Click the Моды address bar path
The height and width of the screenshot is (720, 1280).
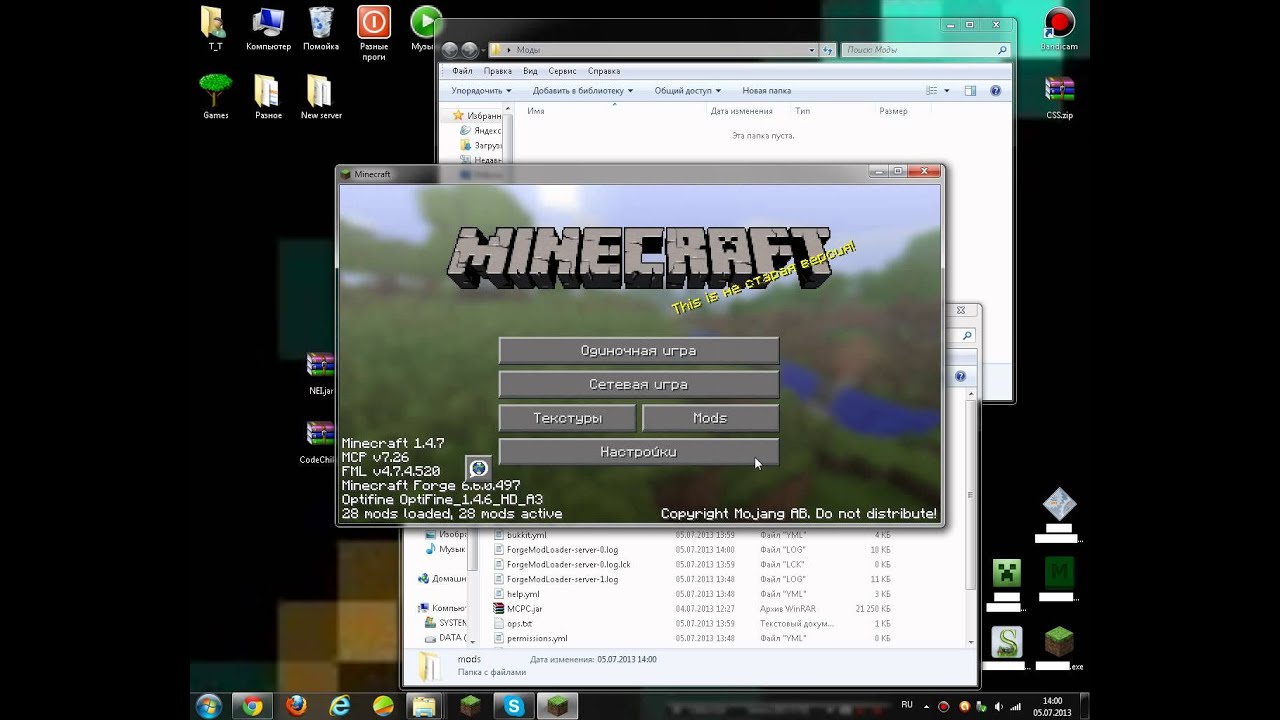coord(529,49)
